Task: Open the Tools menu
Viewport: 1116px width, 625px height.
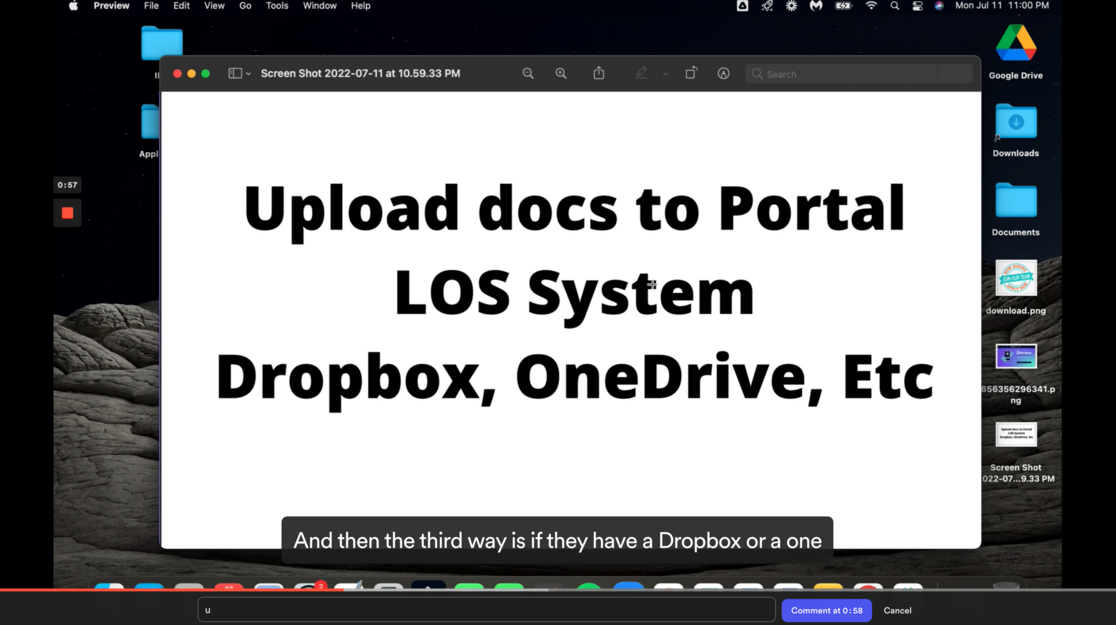Action: [277, 6]
